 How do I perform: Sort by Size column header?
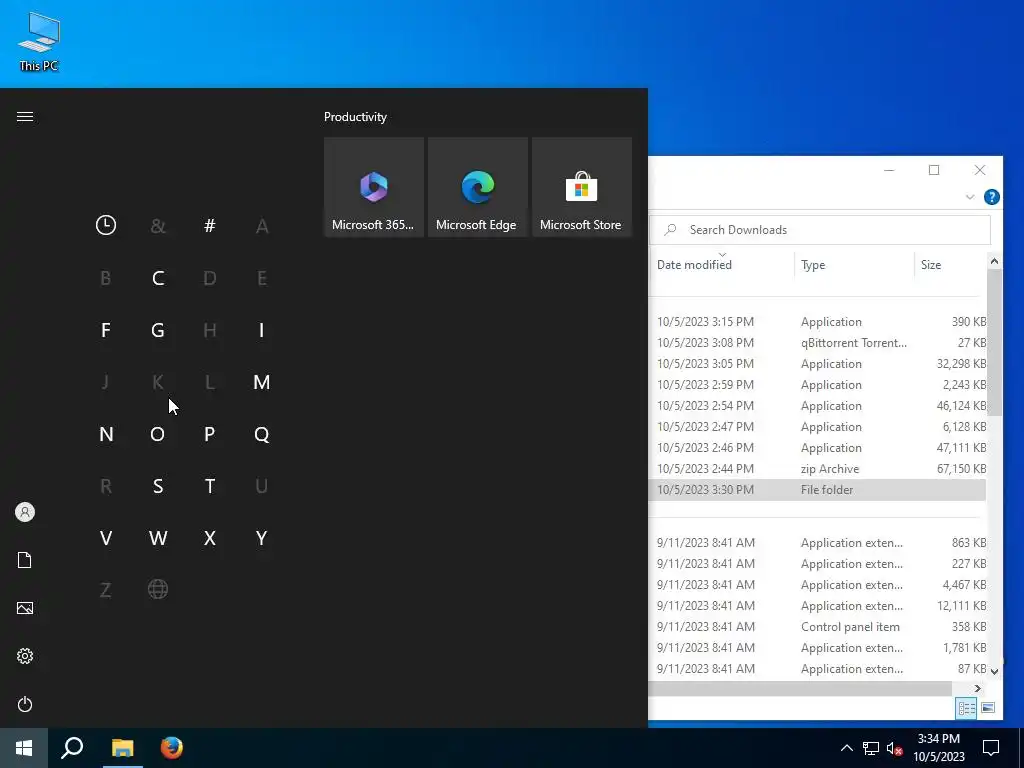tap(950, 264)
